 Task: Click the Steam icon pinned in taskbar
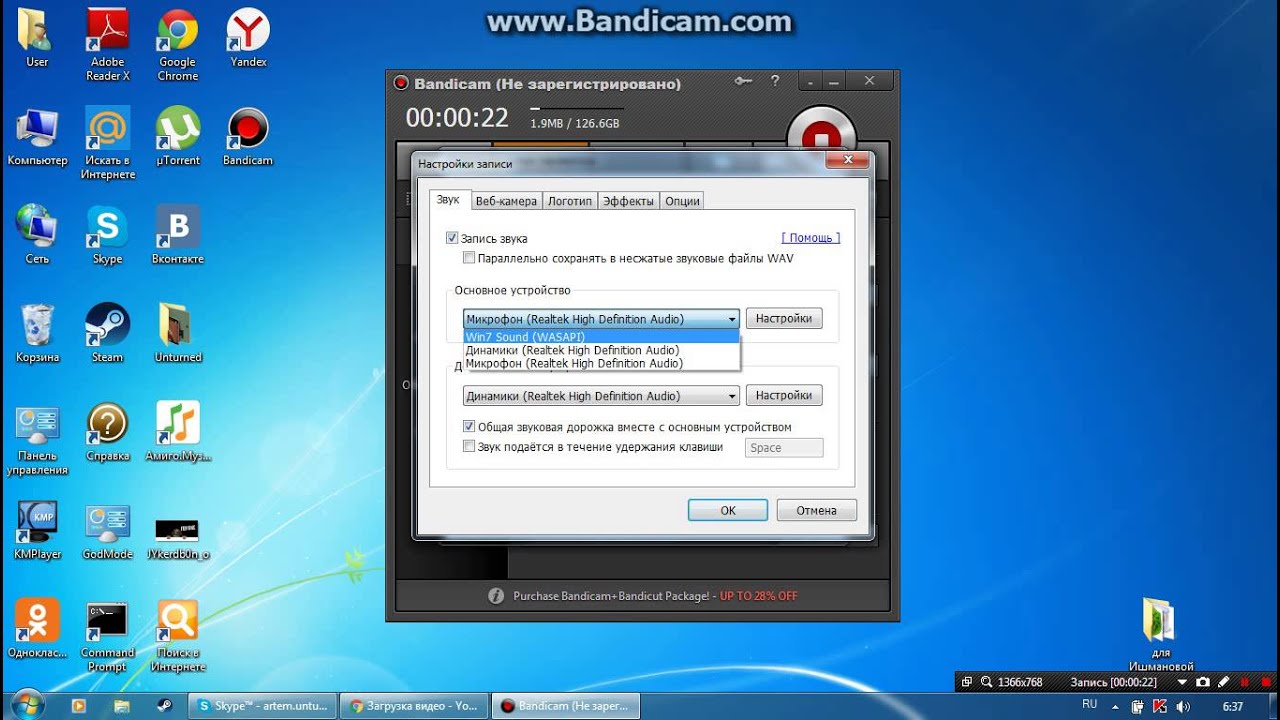click(163, 705)
